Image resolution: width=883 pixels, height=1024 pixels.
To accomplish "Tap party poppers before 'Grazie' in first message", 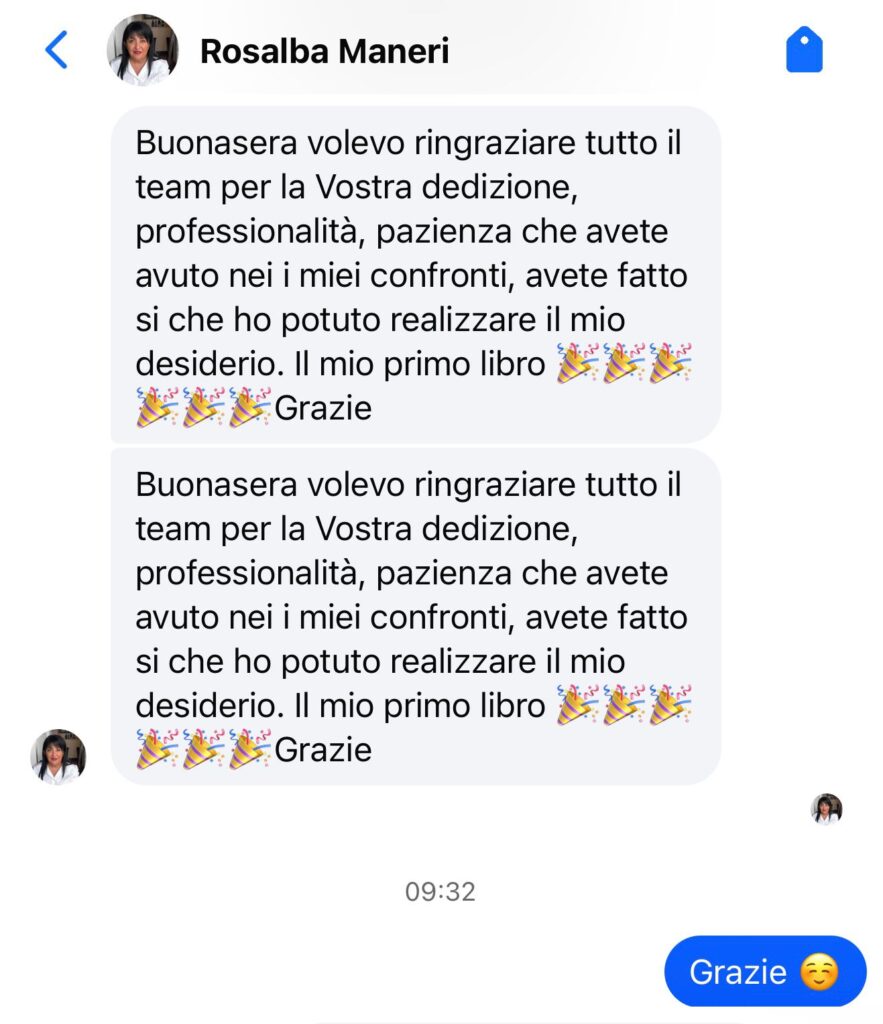I will [x=203, y=408].
